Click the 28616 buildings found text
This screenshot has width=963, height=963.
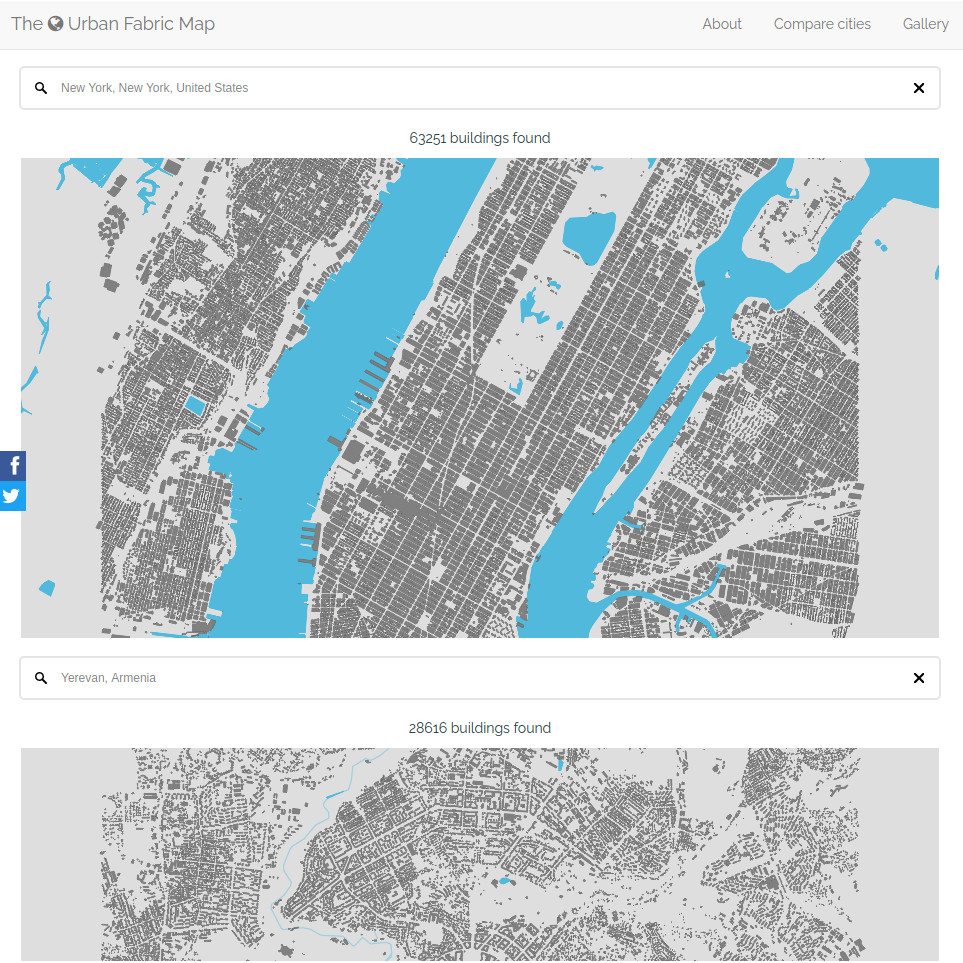coord(480,728)
